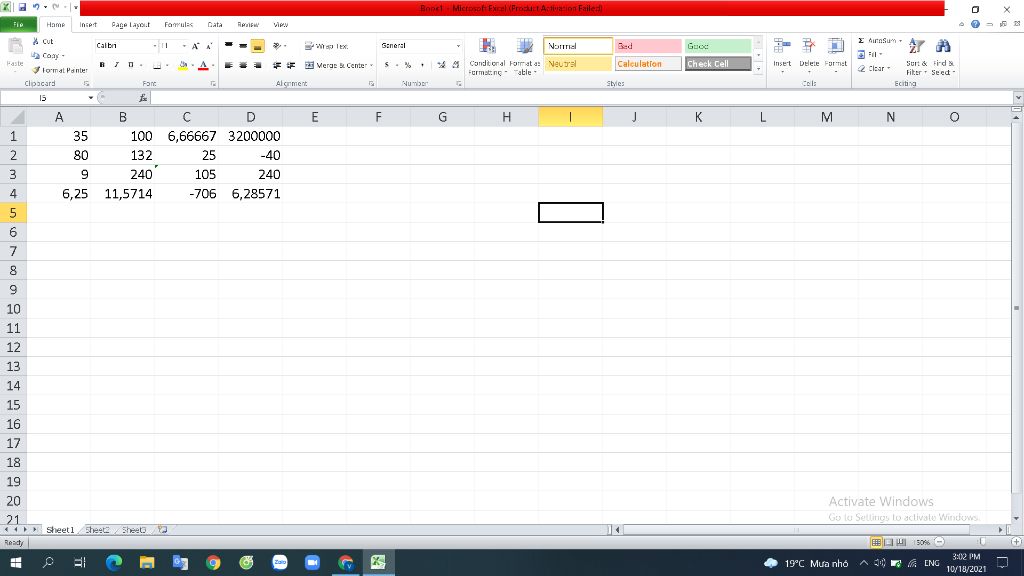Click the zoom slider in status bar
Image resolution: width=1024 pixels, height=576 pixels.
[982, 542]
